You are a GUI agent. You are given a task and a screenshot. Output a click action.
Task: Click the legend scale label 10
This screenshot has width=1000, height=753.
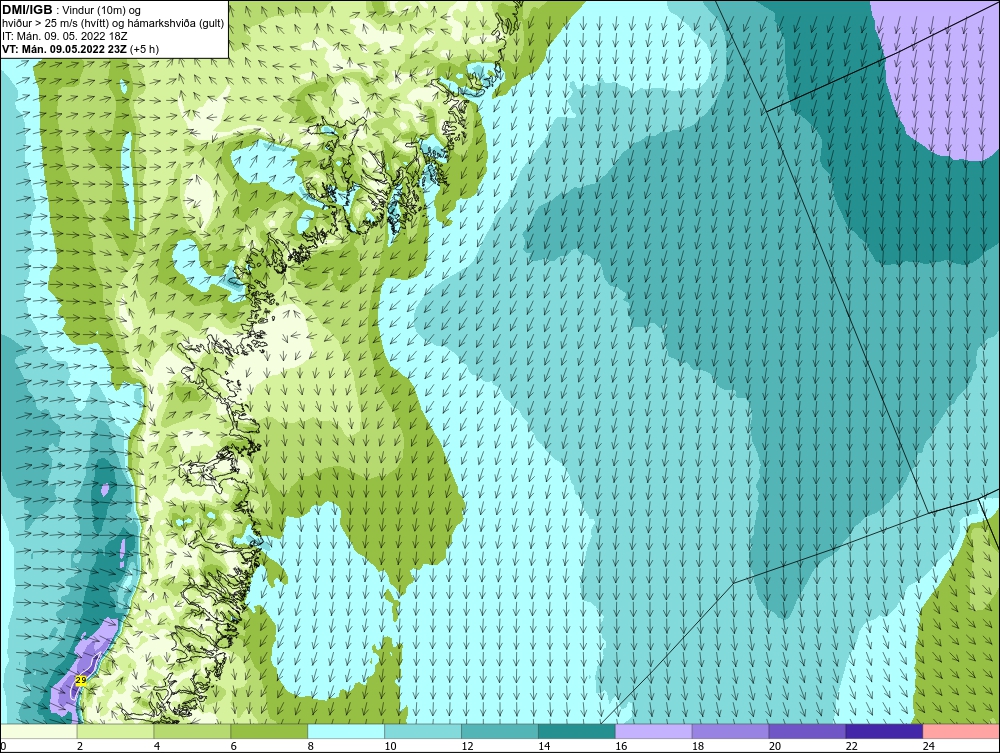(390, 746)
